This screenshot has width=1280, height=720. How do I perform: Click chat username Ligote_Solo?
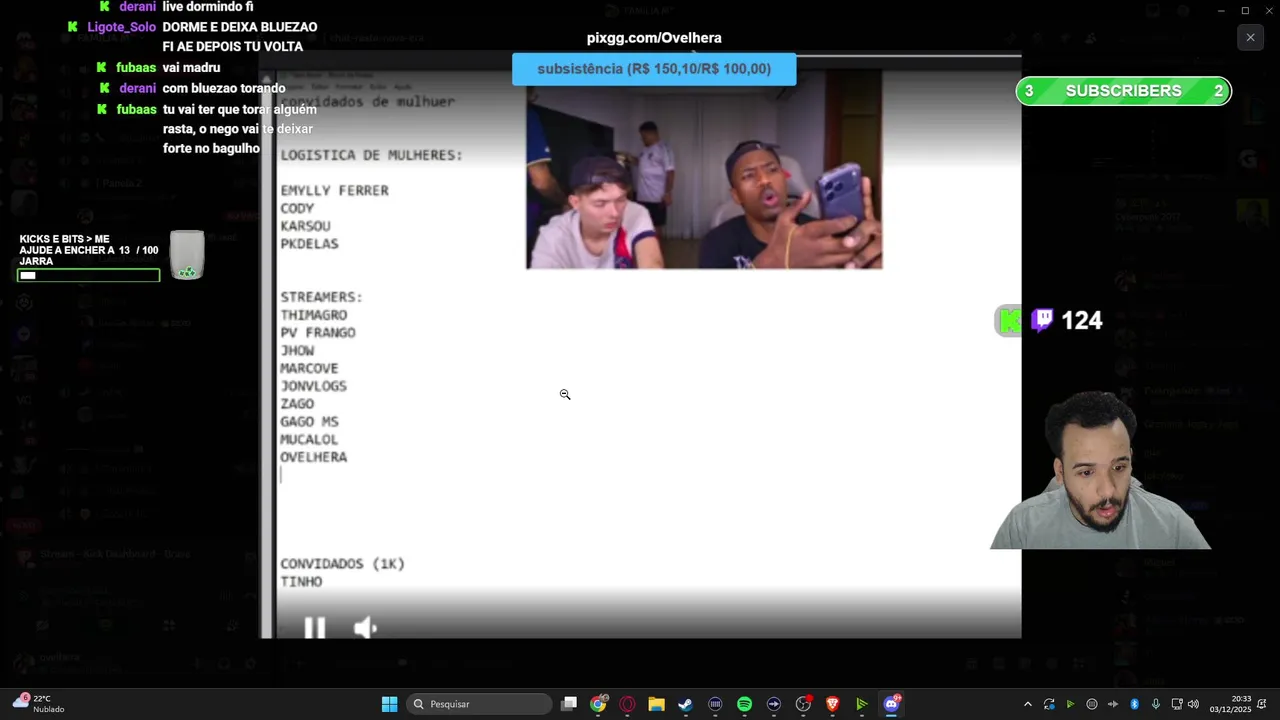121,27
